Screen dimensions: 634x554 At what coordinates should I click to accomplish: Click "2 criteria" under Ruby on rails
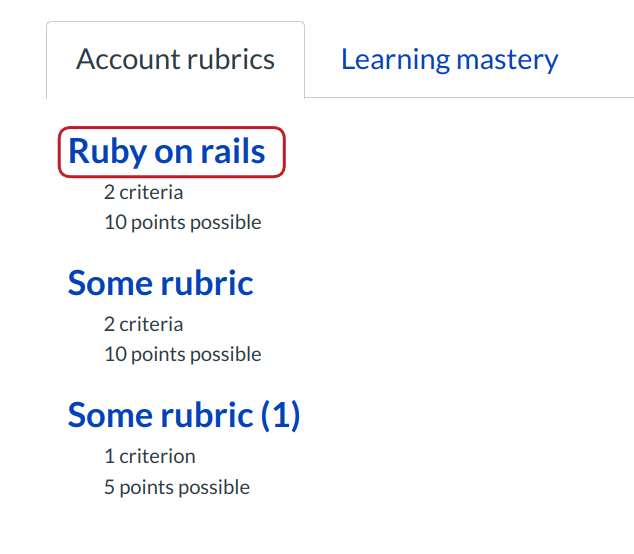143,192
